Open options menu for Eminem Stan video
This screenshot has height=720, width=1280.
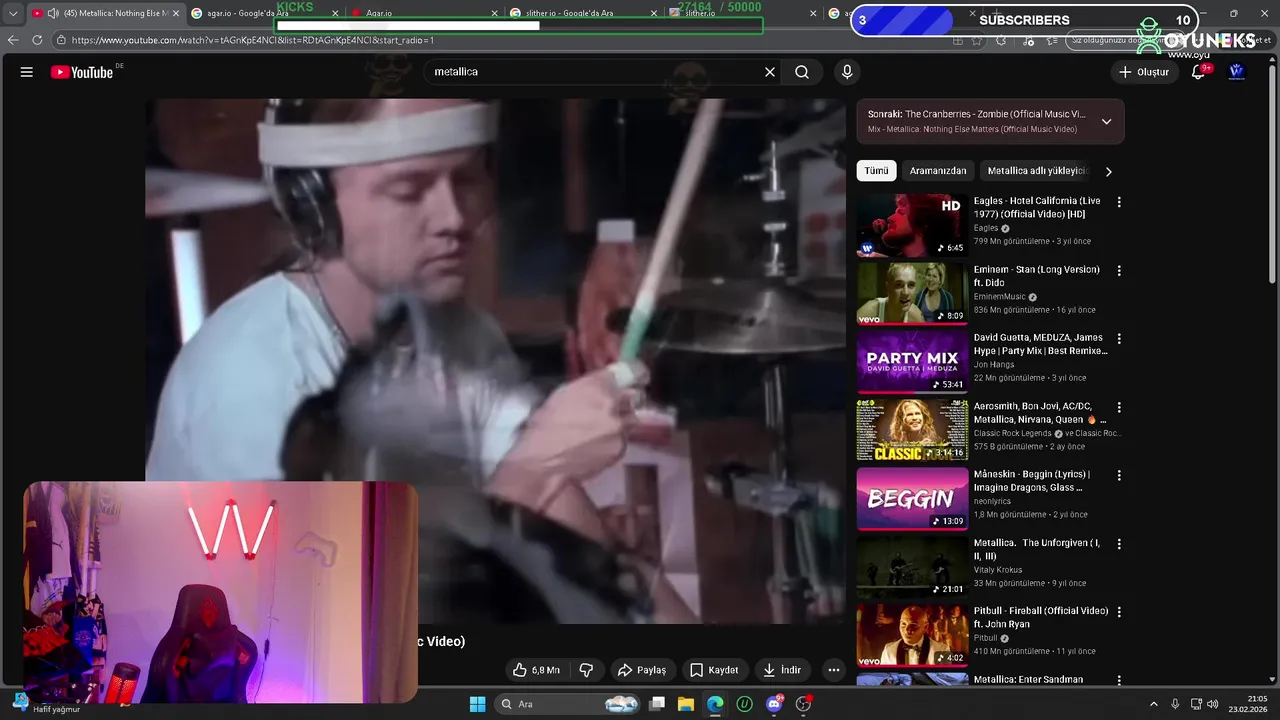[1119, 271]
